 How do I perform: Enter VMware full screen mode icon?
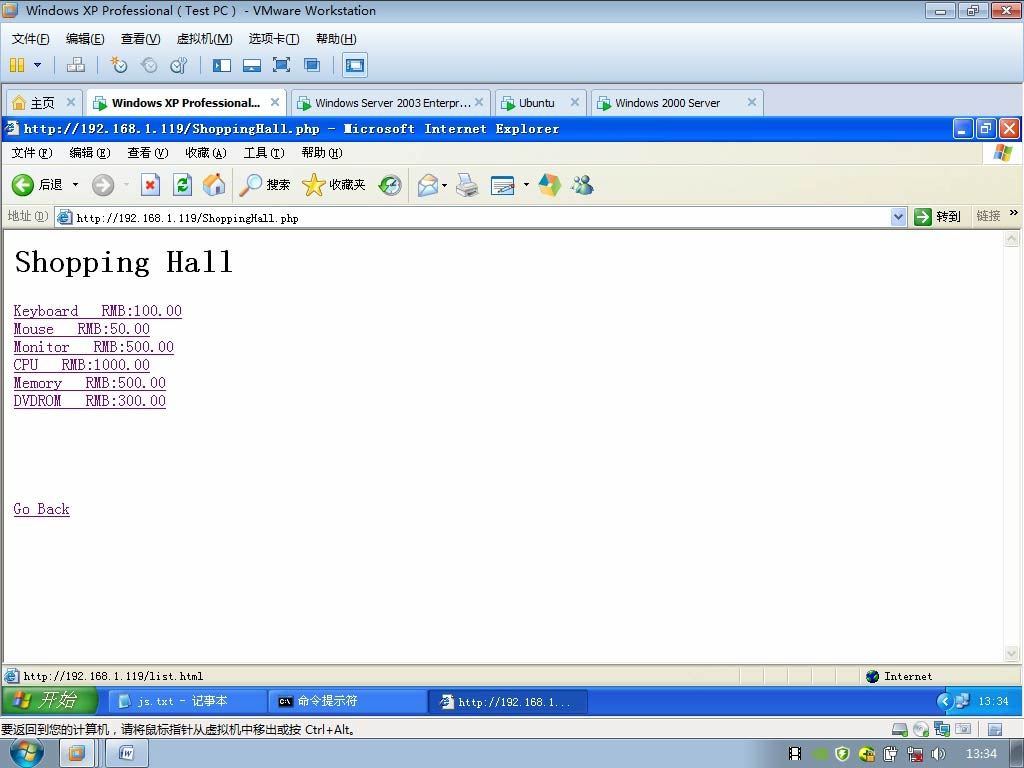click(x=281, y=65)
